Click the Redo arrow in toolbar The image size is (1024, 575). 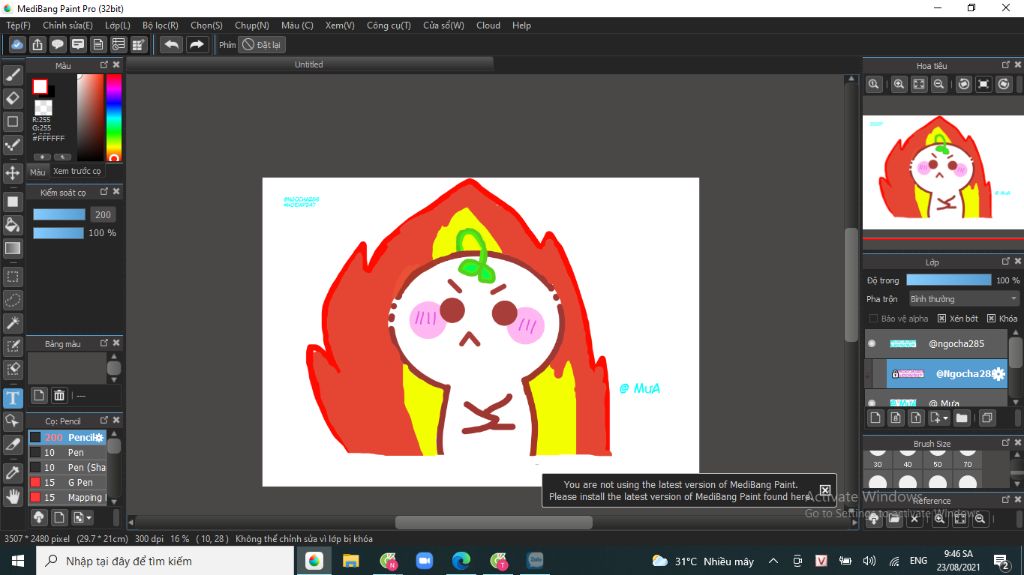pyautogui.click(x=196, y=44)
